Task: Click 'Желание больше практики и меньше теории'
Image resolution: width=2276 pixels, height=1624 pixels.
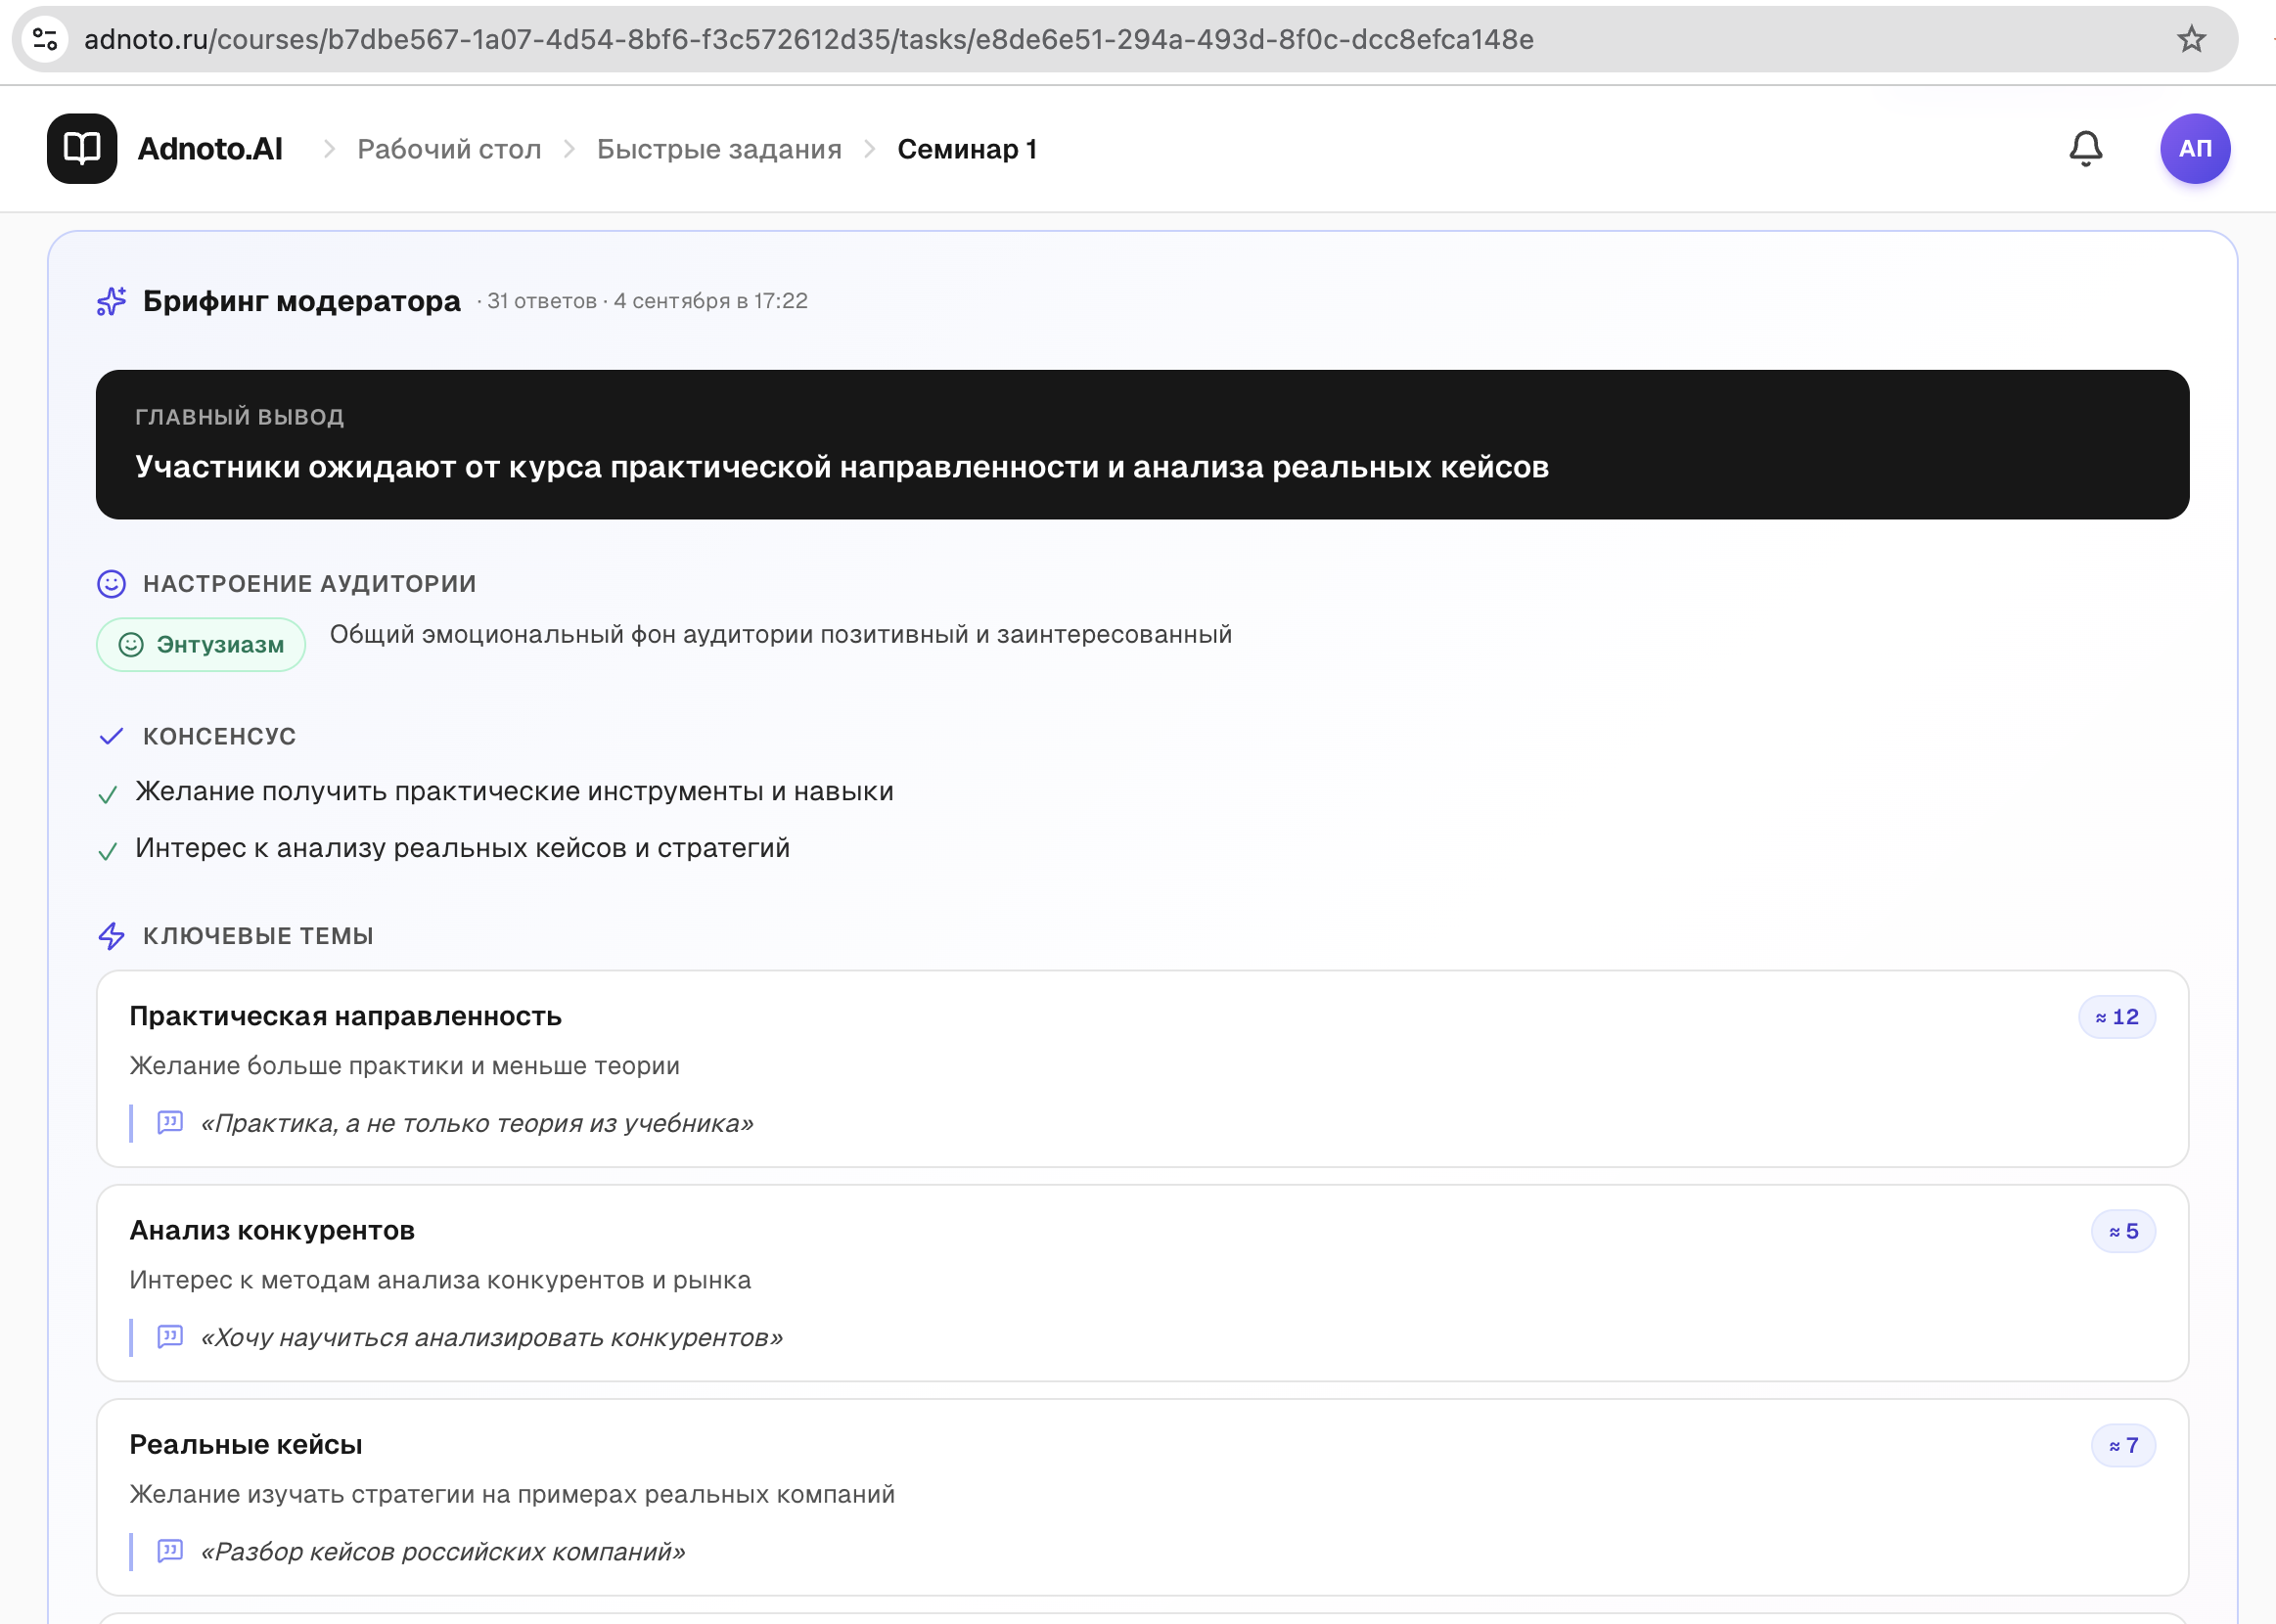Action: (404, 1066)
